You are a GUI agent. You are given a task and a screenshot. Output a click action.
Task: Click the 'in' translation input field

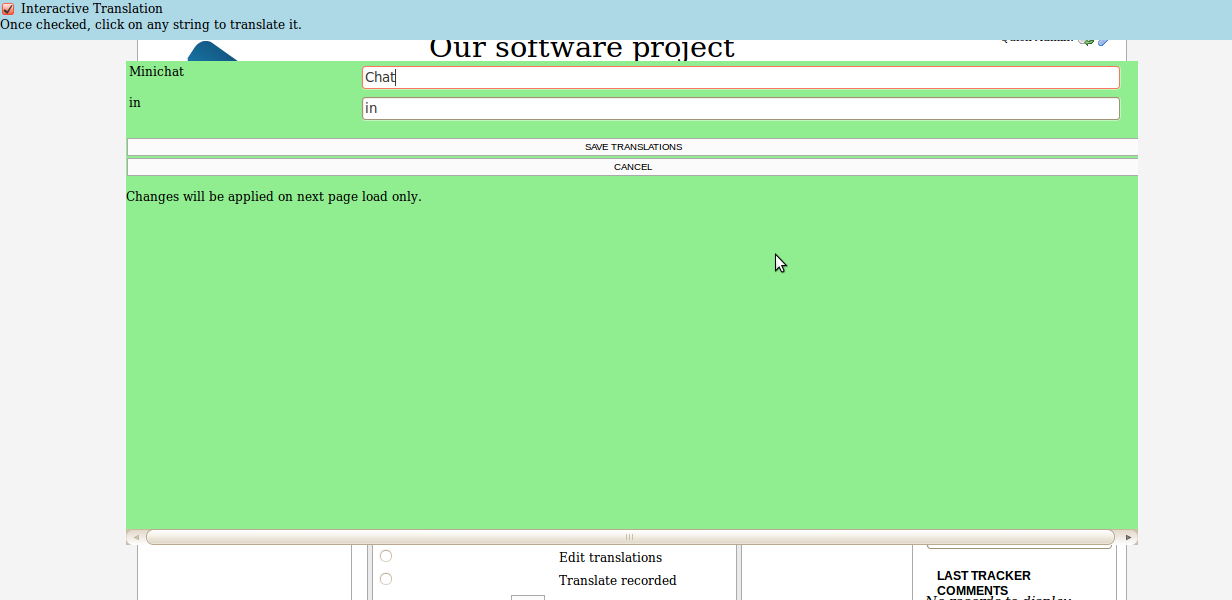tap(740, 108)
